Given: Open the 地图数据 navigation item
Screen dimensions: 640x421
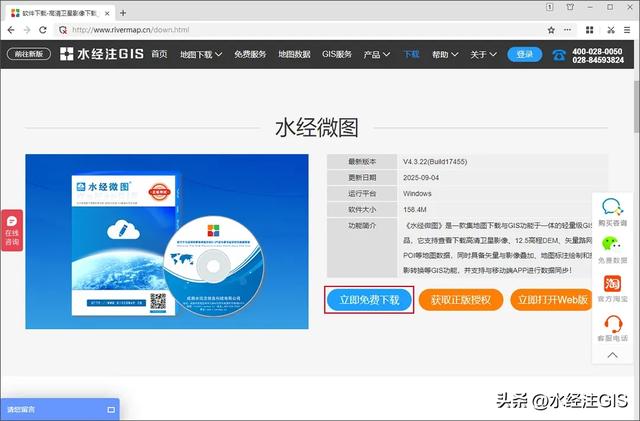Looking at the screenshot, I should 294,54.
